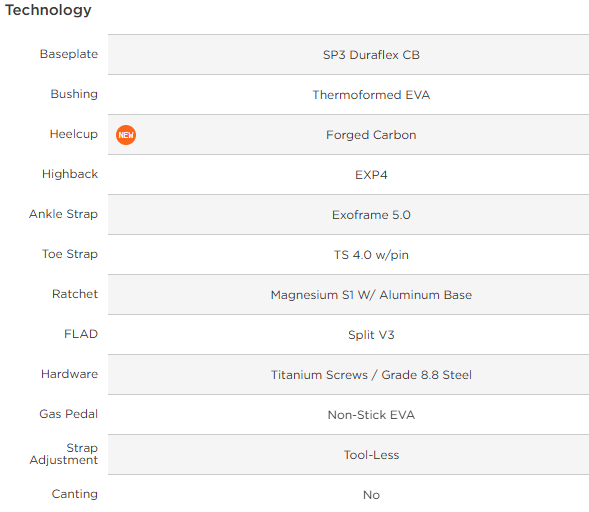Click the Bushing spec label

pyautogui.click(x=74, y=94)
